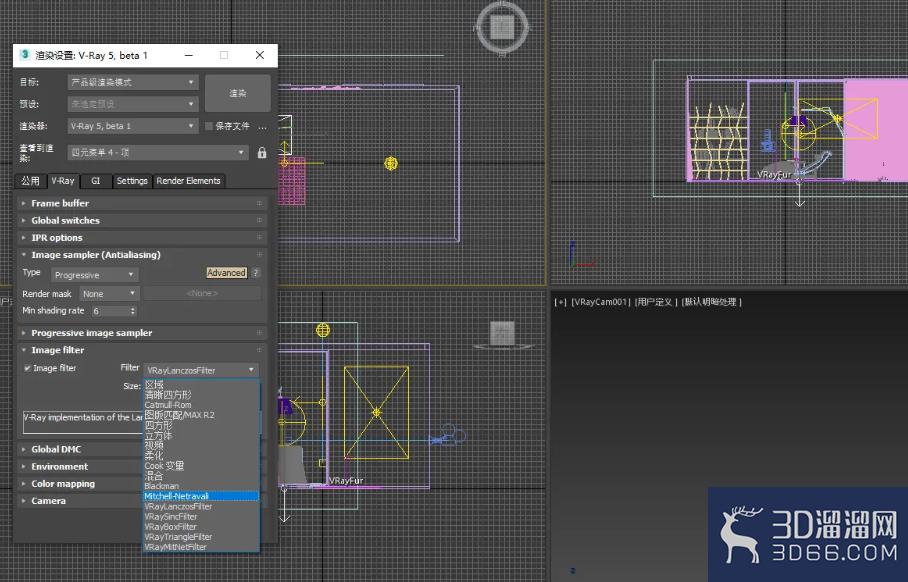The width and height of the screenshot is (908, 582).
Task: Choose 混合 in the filter list
Action: [x=201, y=476]
